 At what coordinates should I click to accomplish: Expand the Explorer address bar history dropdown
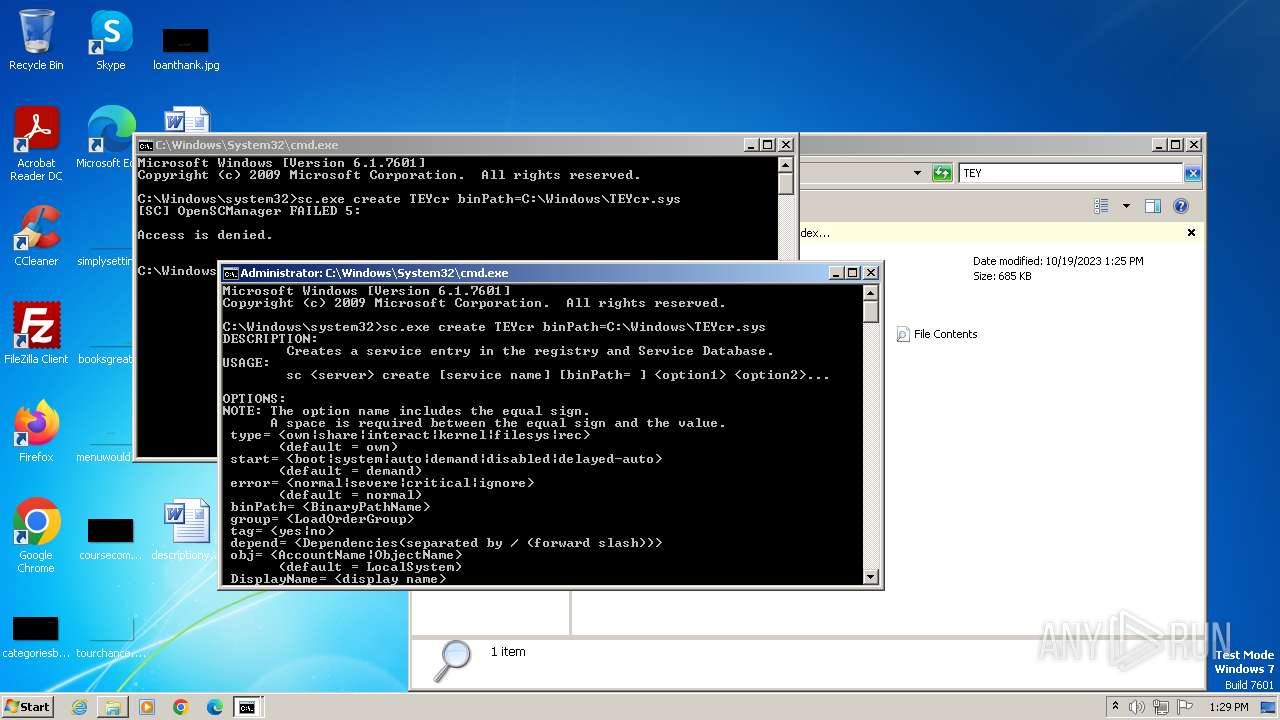point(917,173)
